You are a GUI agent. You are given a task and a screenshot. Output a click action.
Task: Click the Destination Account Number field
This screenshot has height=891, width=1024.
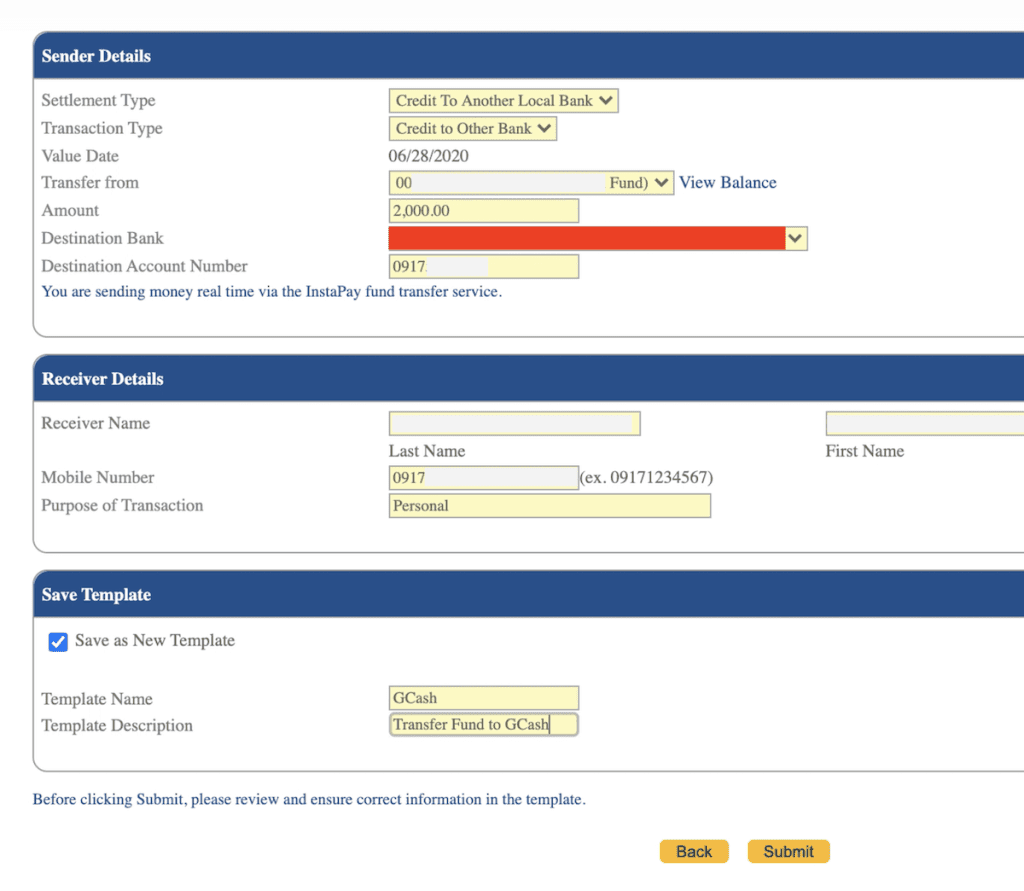483,267
